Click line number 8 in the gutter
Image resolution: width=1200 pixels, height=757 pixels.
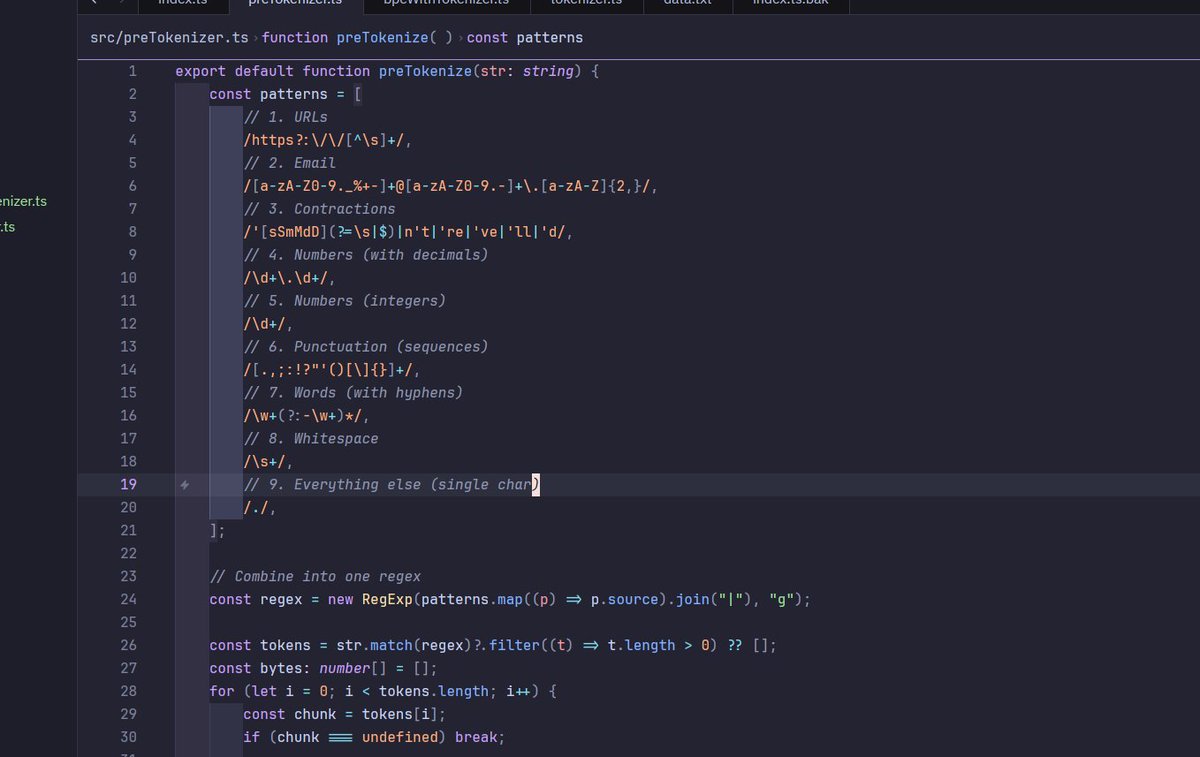coord(132,232)
